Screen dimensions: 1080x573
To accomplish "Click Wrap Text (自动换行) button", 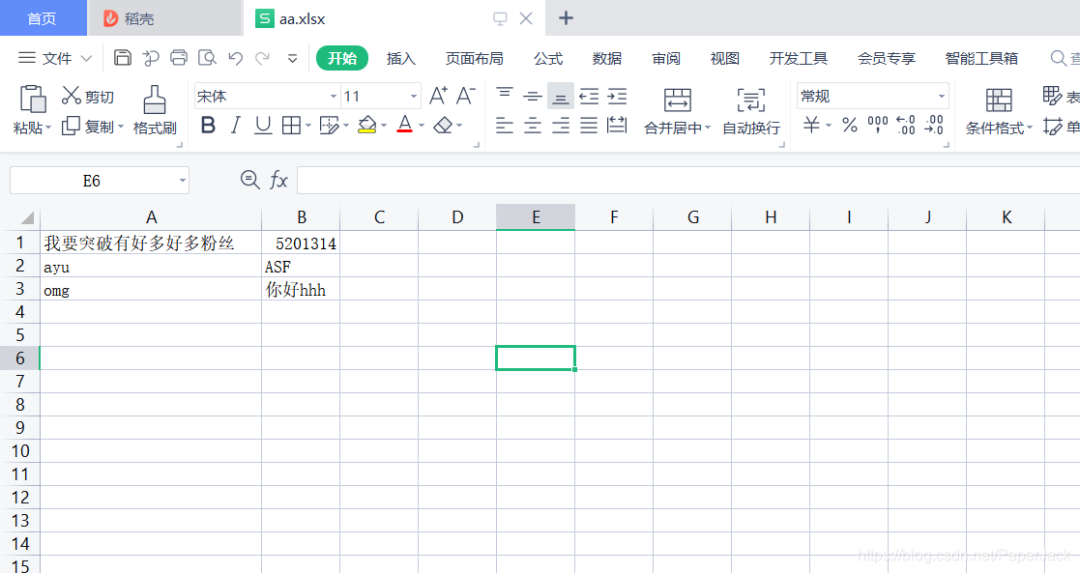I will click(751, 110).
